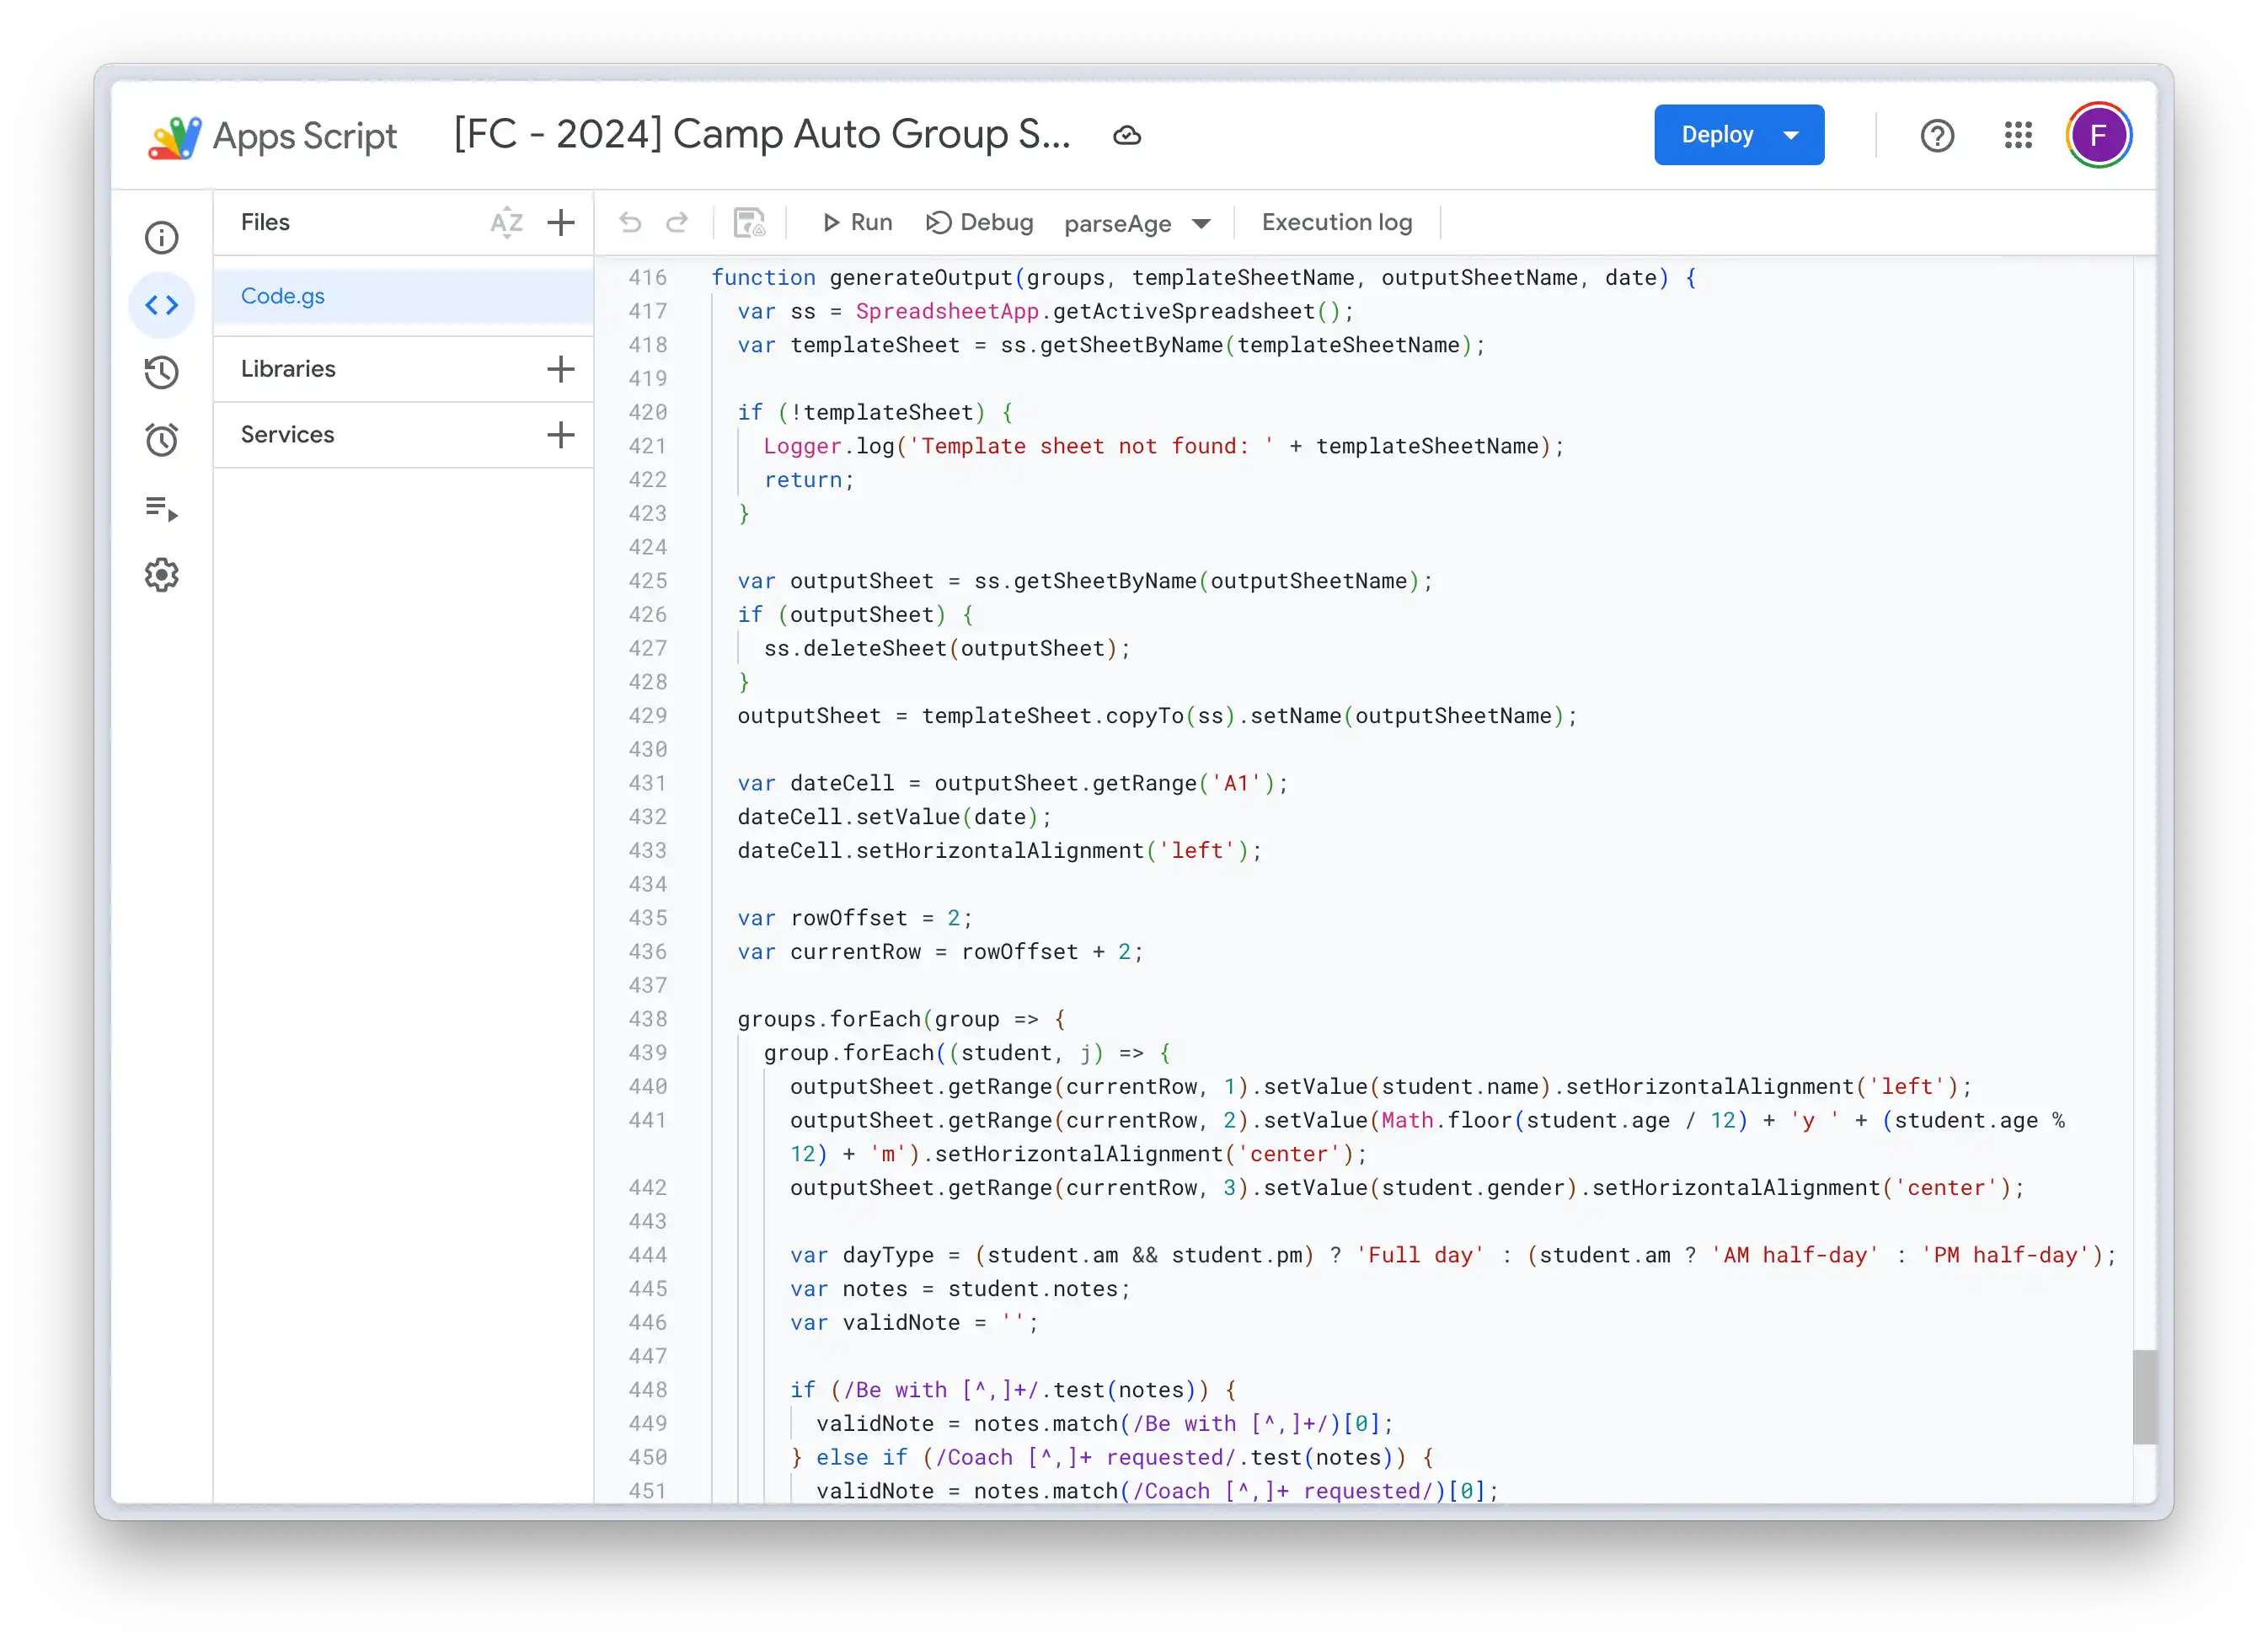Click var rowOffset on line 435
The width and height of the screenshot is (2268, 1645).
(822, 918)
